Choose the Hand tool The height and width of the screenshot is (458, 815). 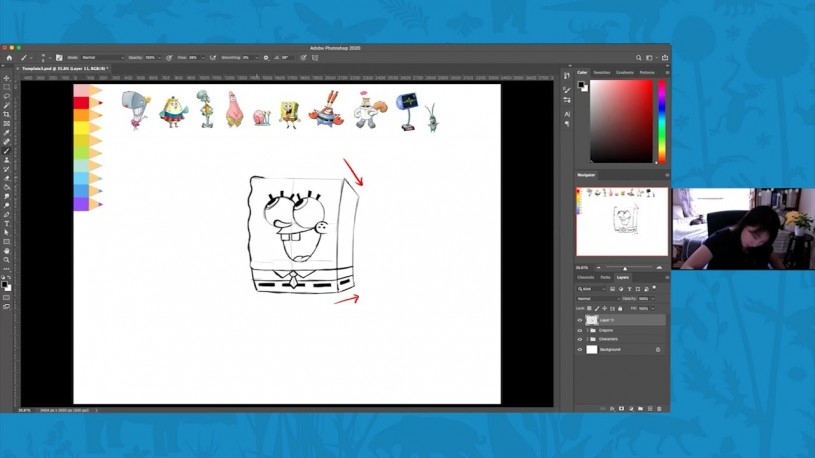tap(7, 251)
